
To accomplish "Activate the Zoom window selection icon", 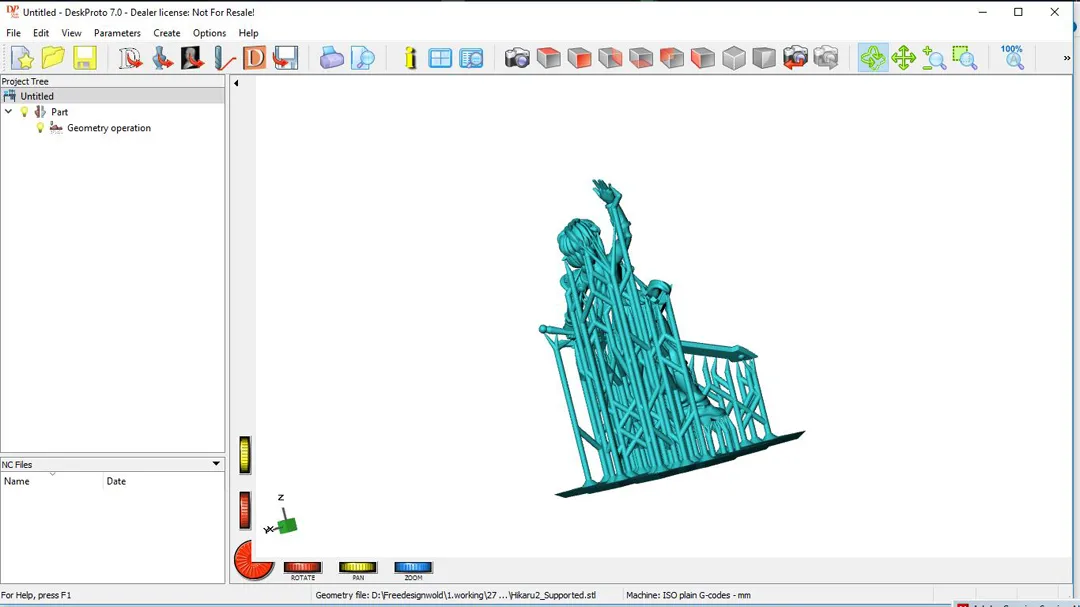I will [965, 58].
